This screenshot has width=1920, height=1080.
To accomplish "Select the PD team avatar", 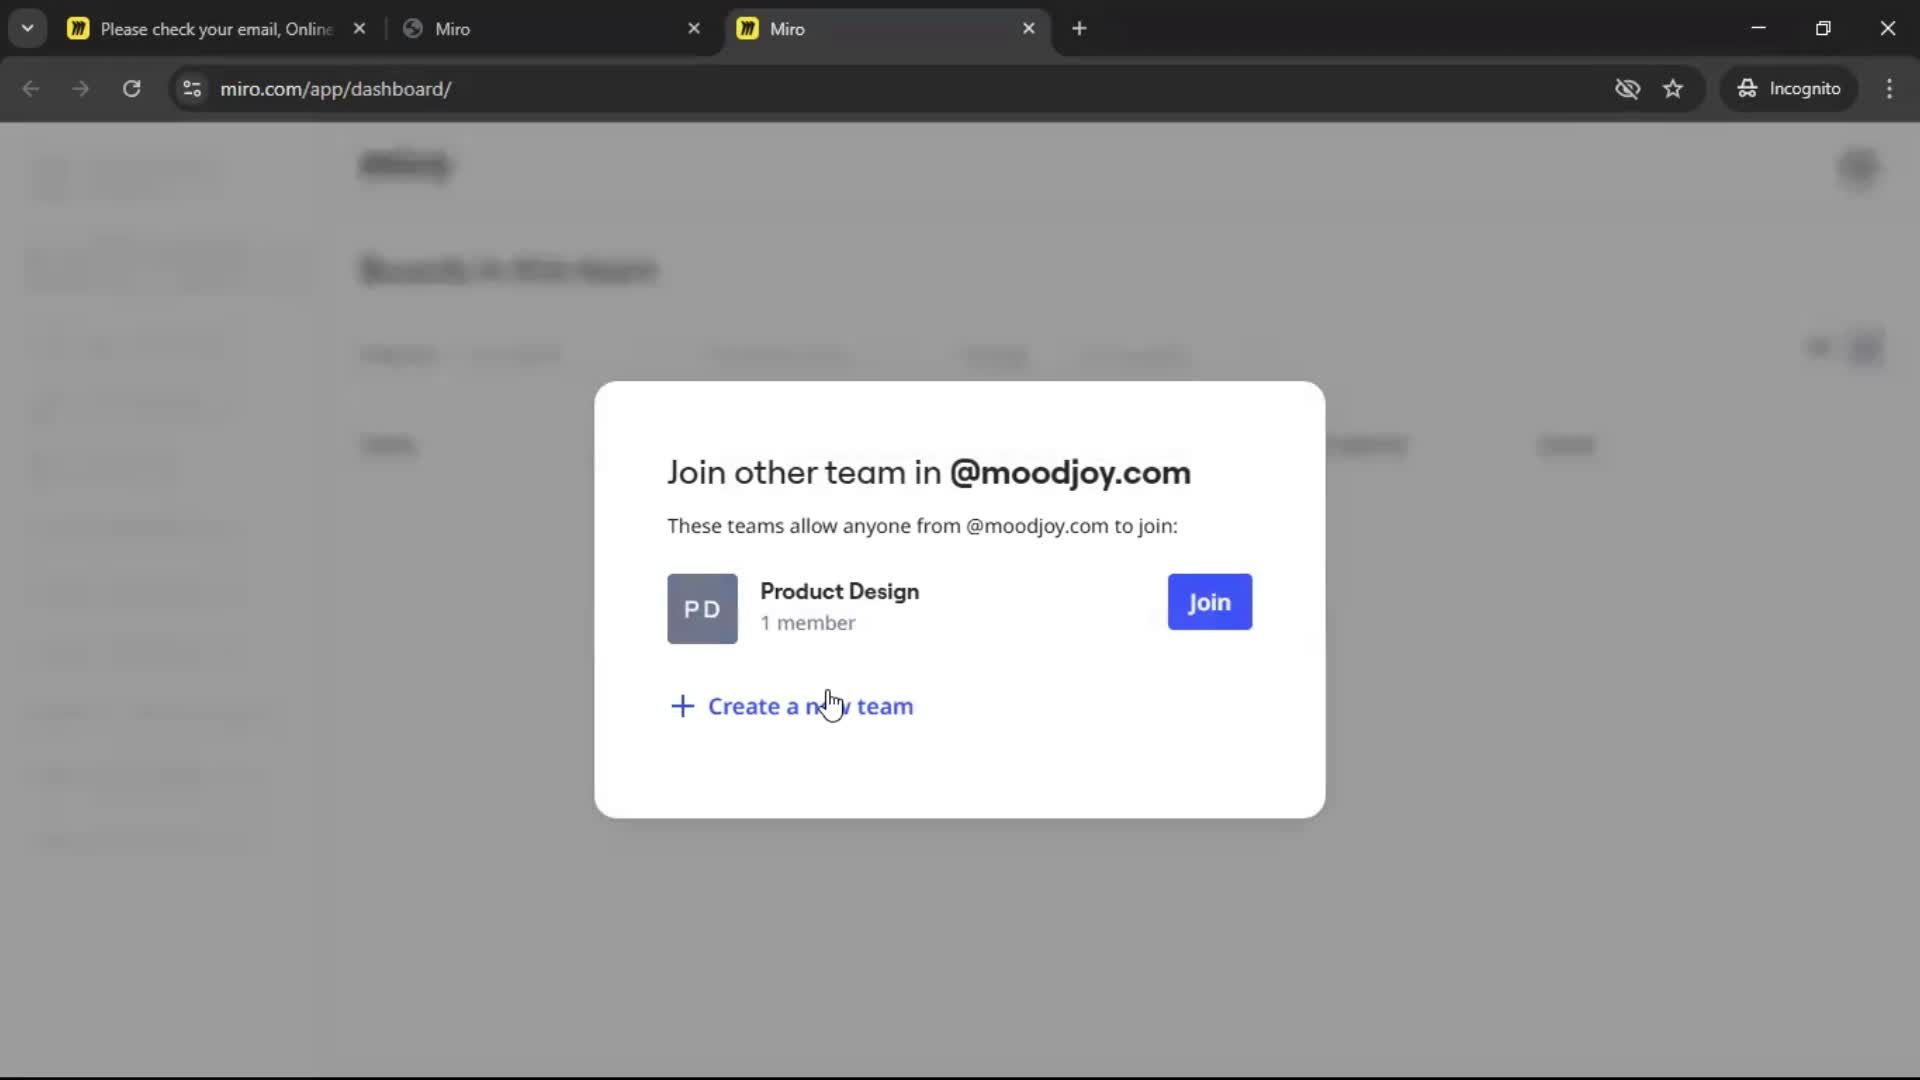I will tap(702, 609).
